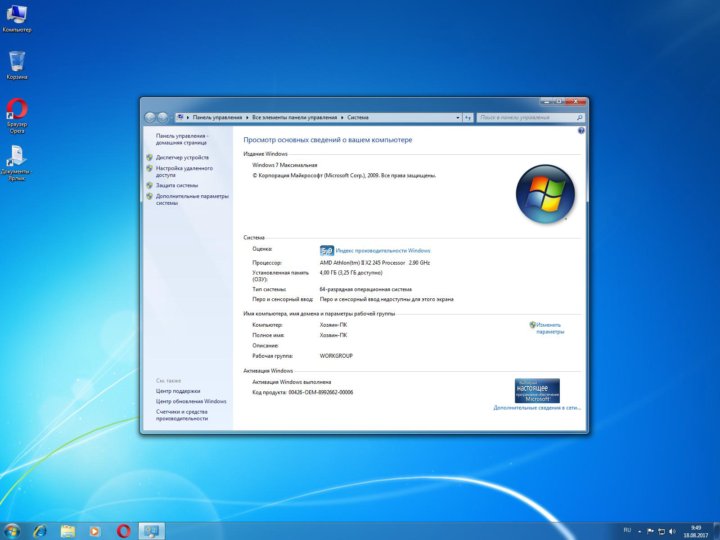The image size is (720, 540).
Task: Click the Все элементы панели управления breadcrumb
Action: coord(294,118)
